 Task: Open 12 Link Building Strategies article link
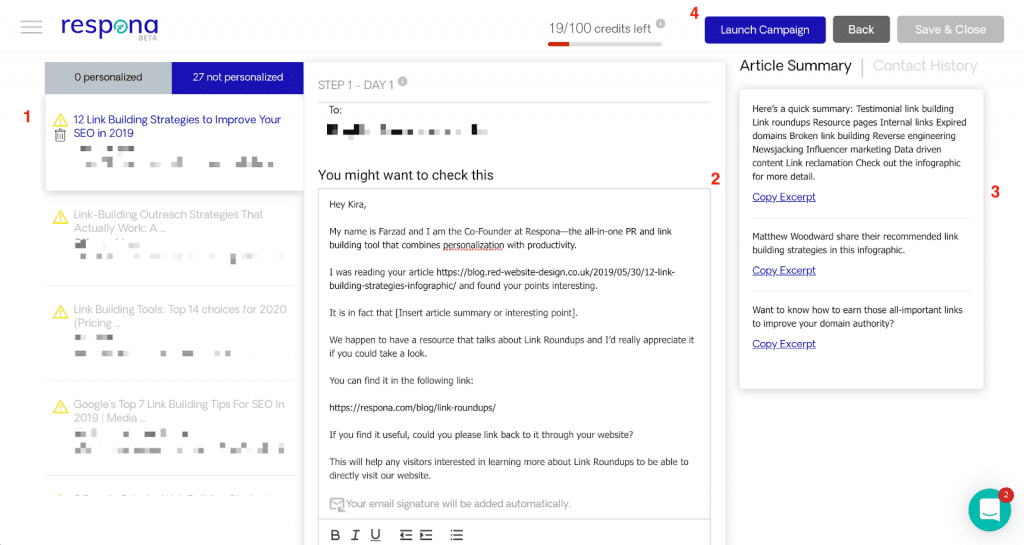[x=177, y=126]
